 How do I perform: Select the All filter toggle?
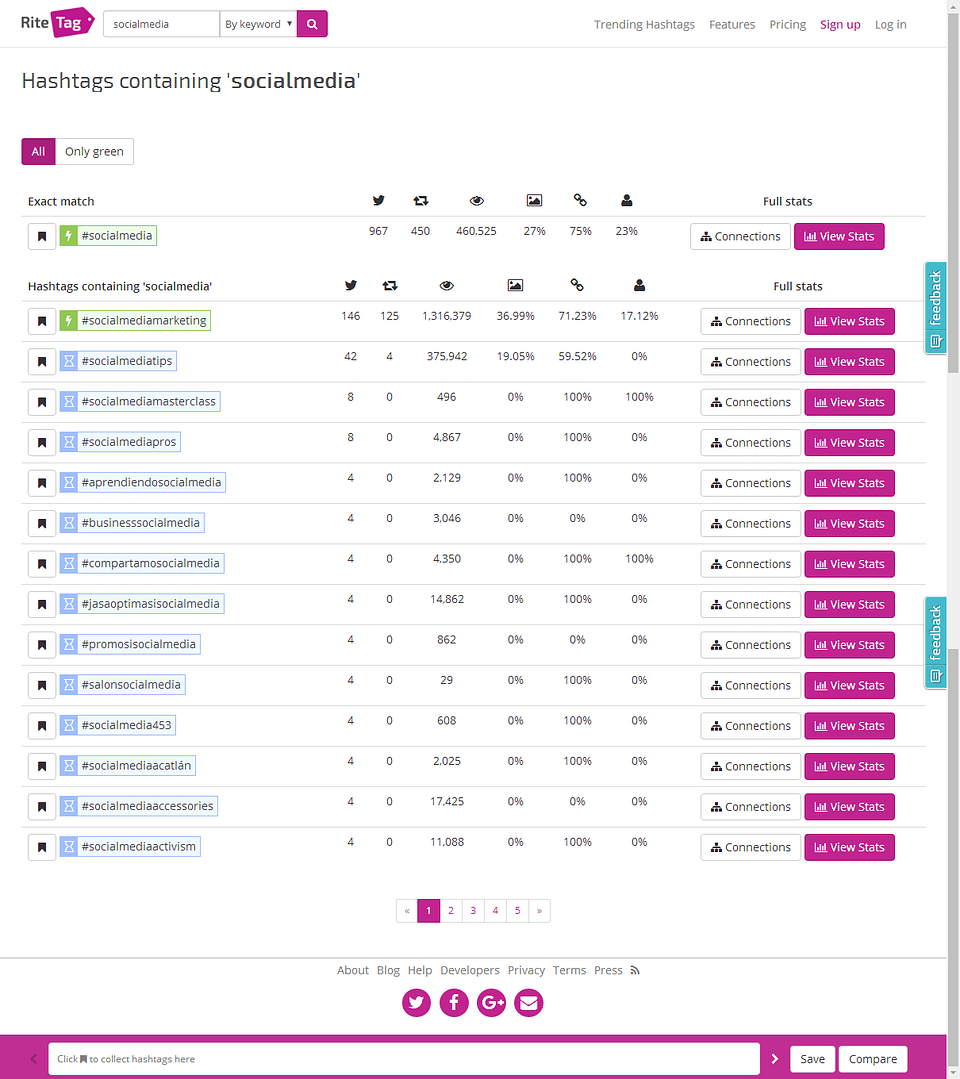38,152
